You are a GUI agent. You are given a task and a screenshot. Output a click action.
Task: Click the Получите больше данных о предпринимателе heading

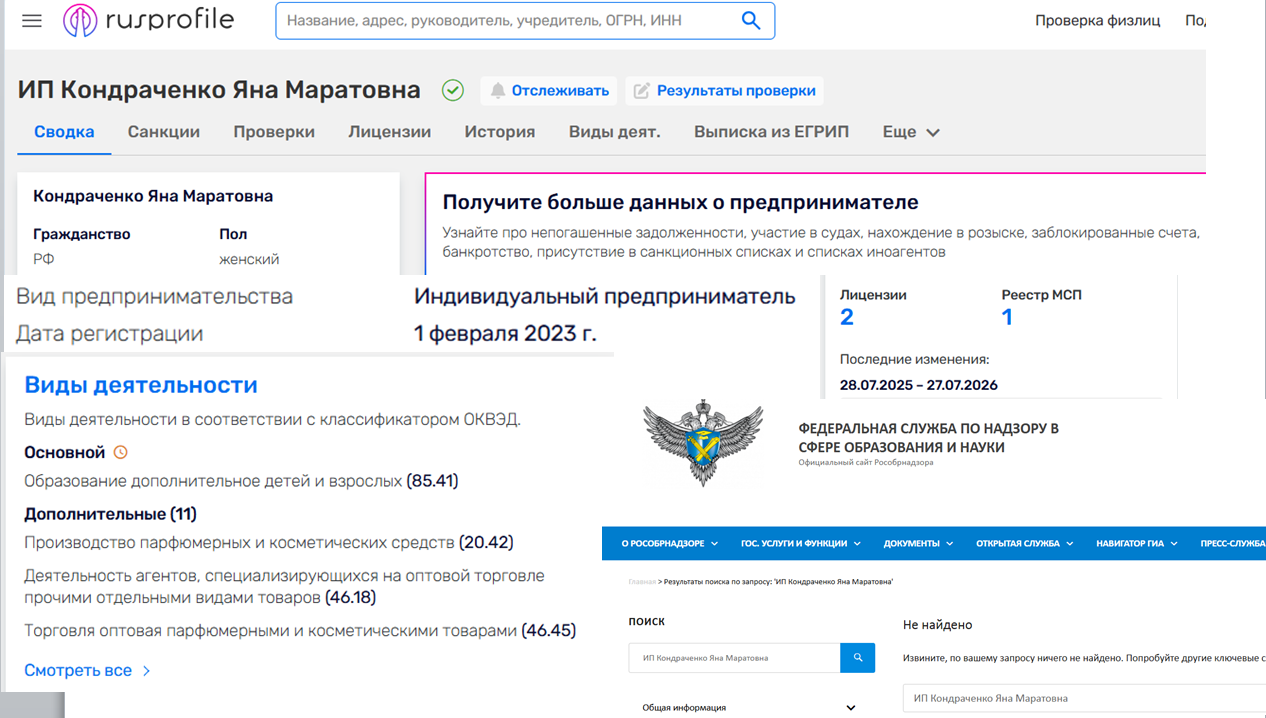680,202
